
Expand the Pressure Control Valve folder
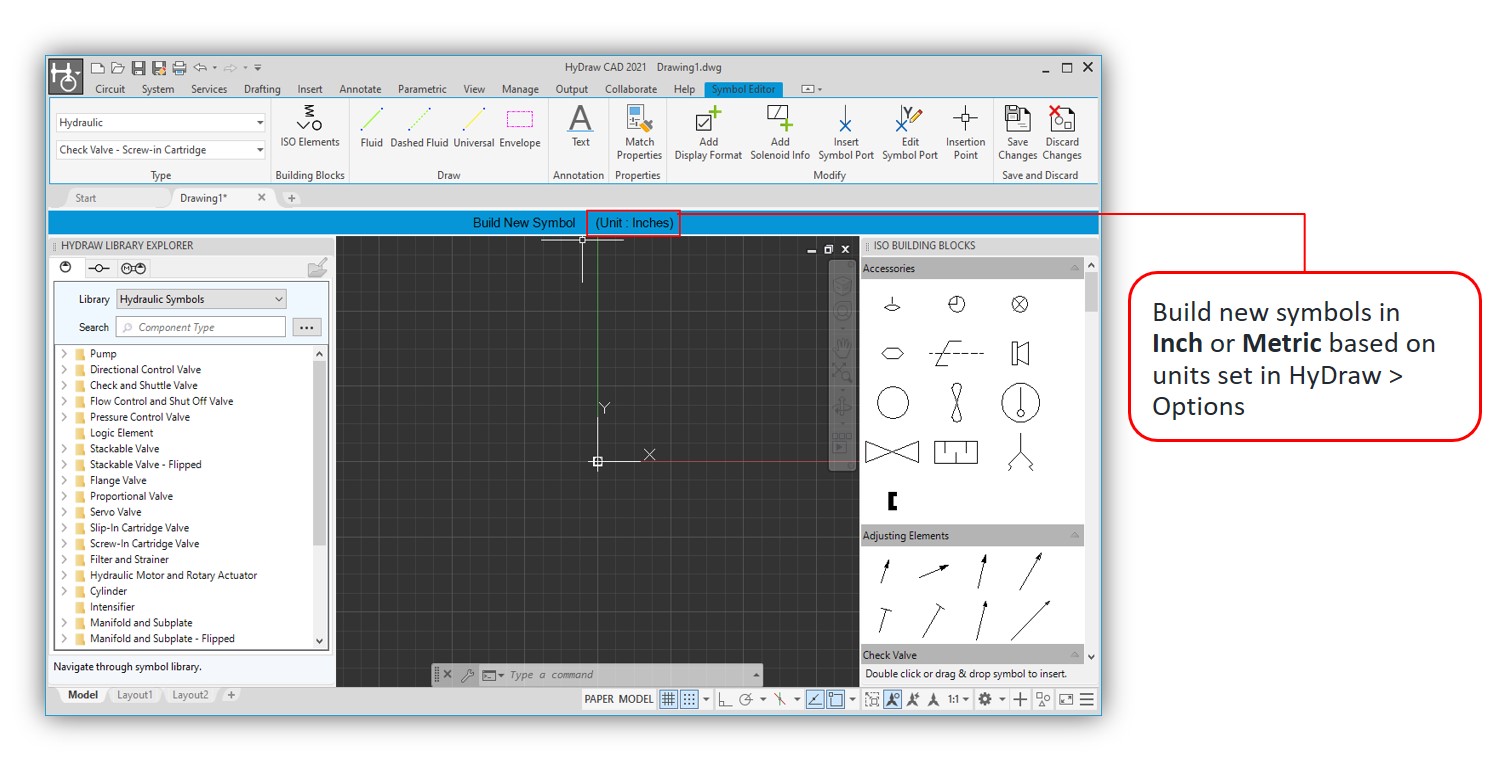[x=64, y=417]
